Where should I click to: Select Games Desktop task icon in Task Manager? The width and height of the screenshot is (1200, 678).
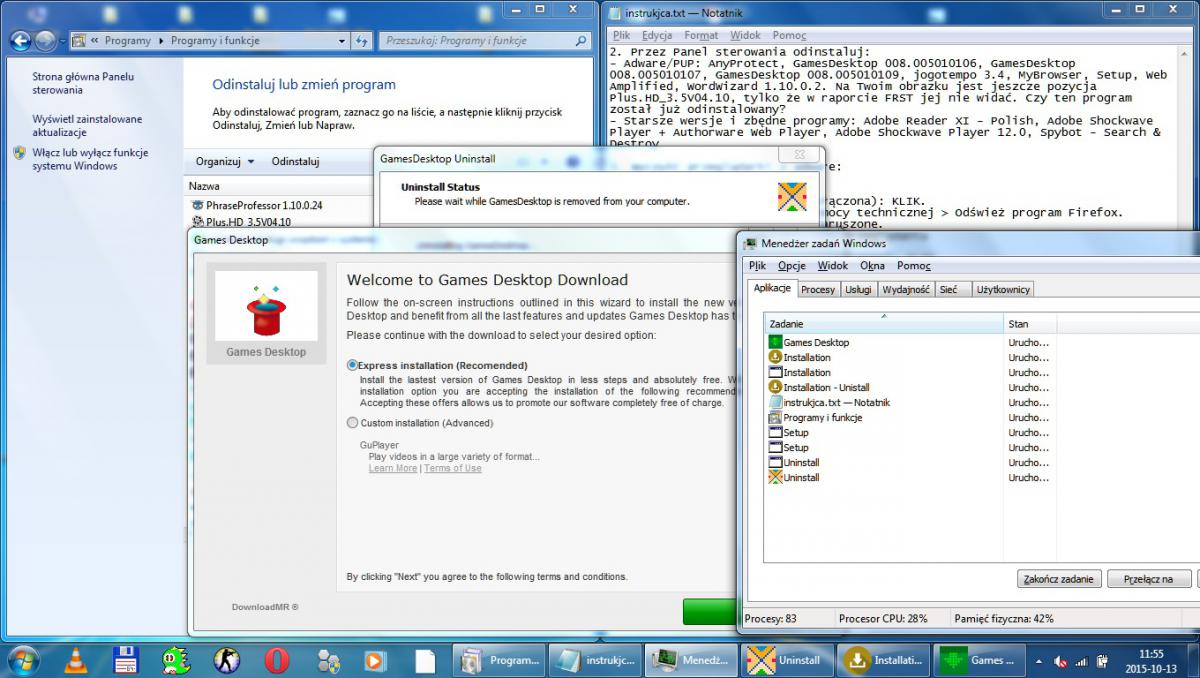[775, 342]
